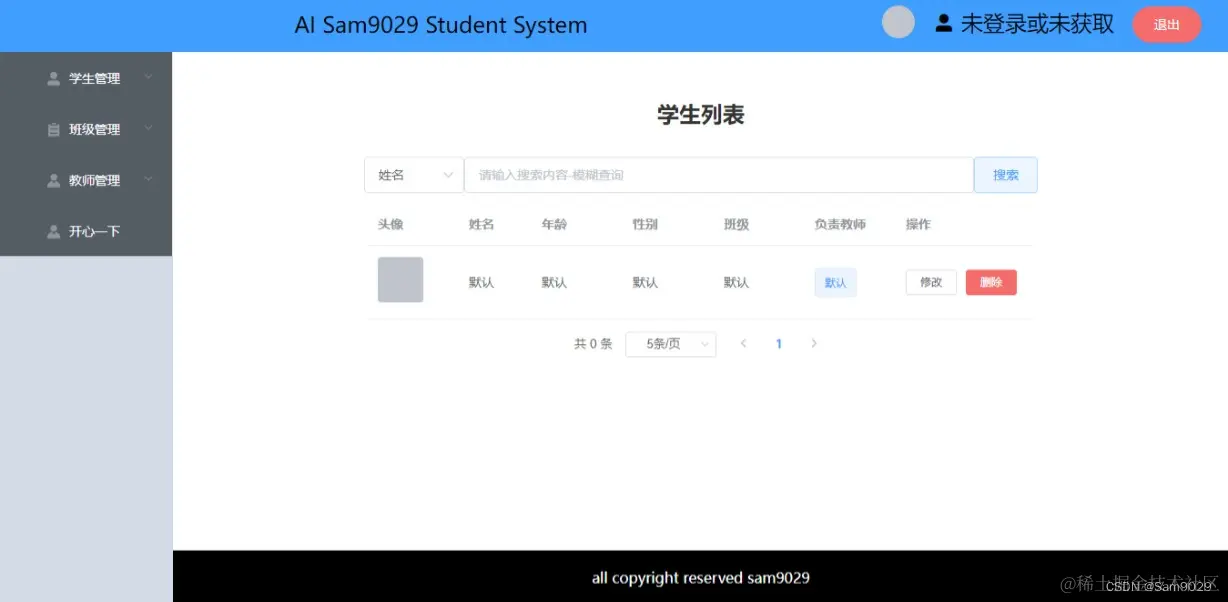Open the 5条/页 page size selector
This screenshot has height=602, width=1228.
coord(670,343)
